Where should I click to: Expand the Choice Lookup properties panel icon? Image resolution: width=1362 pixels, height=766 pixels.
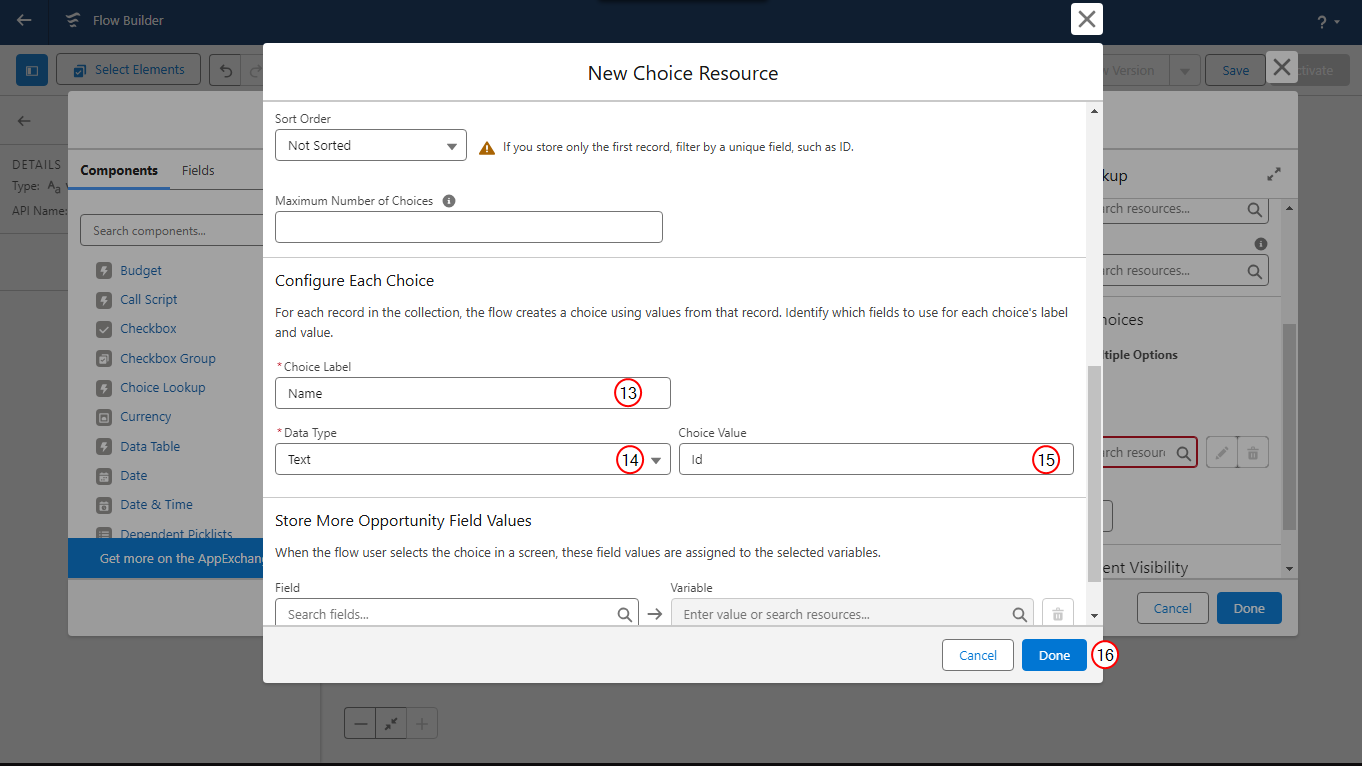coord(1274,175)
